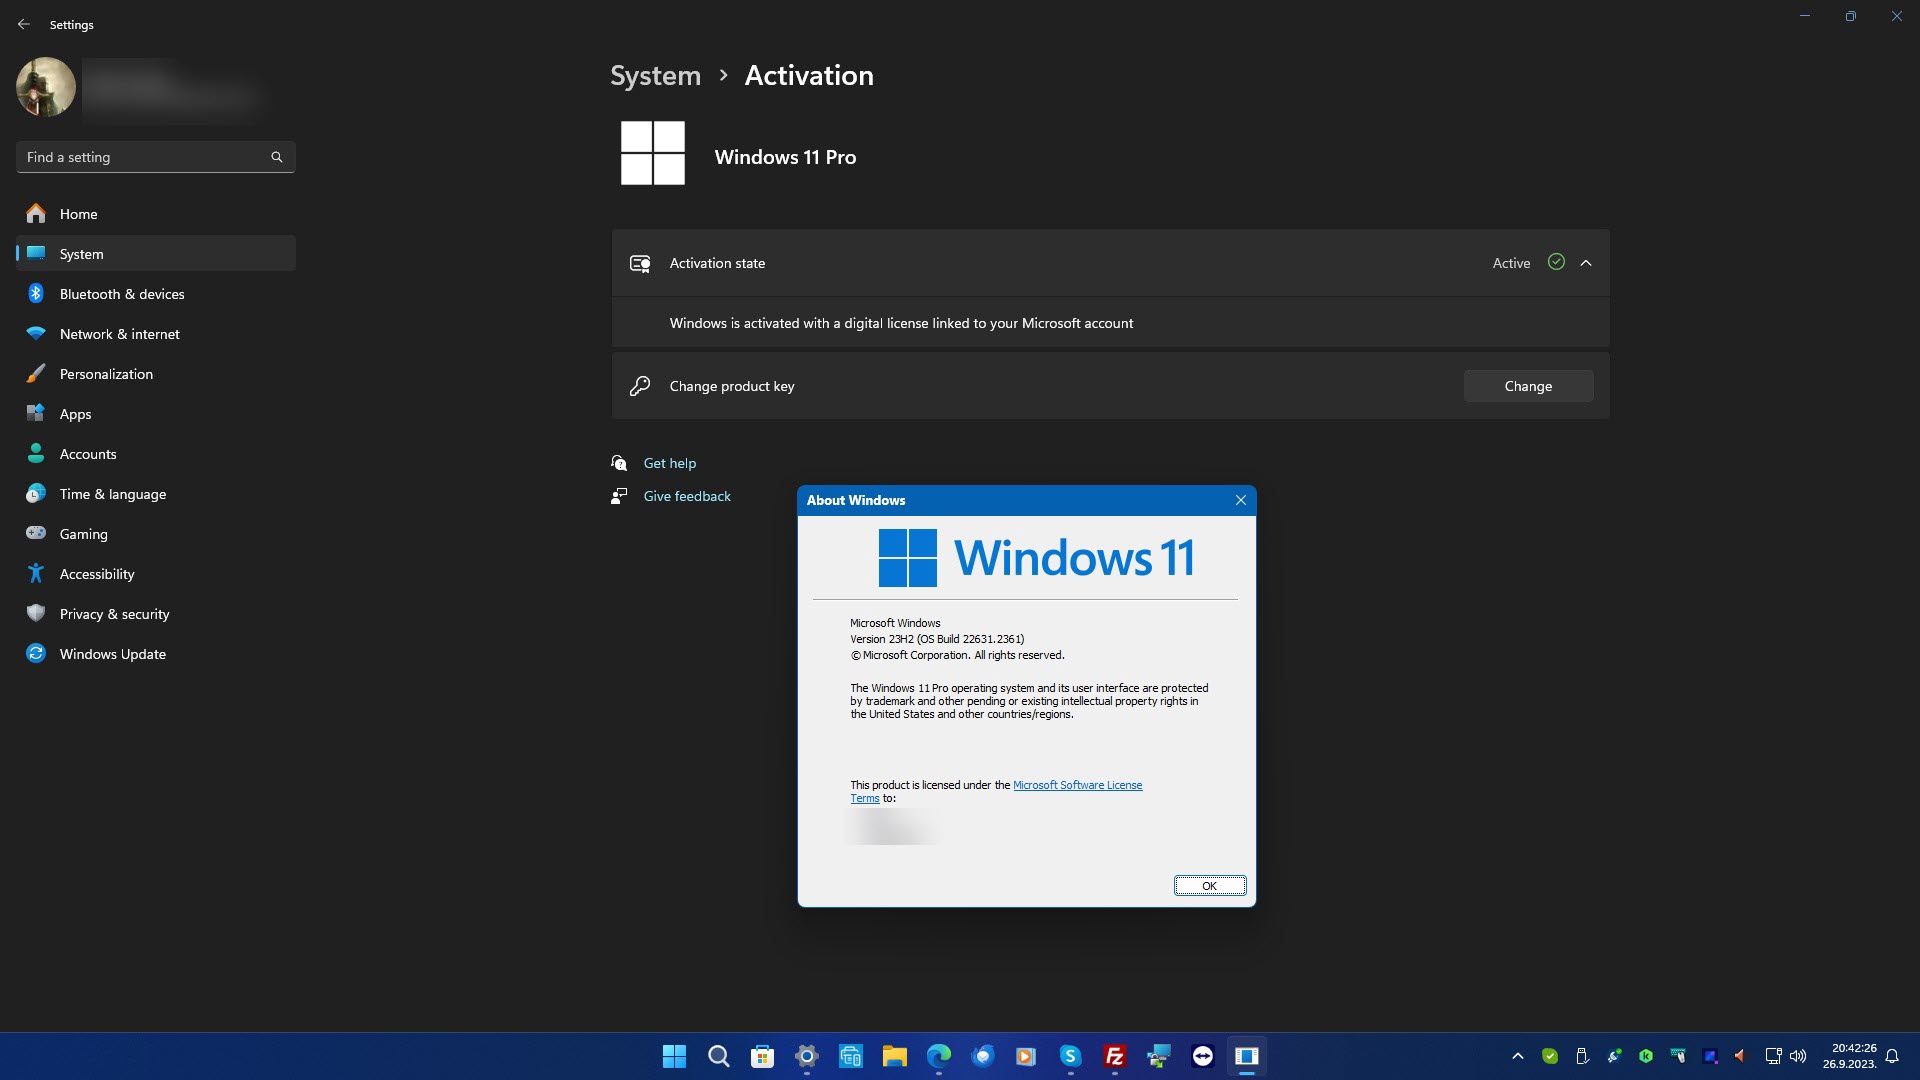Click the back arrow in Settings

pyautogui.click(x=24, y=24)
